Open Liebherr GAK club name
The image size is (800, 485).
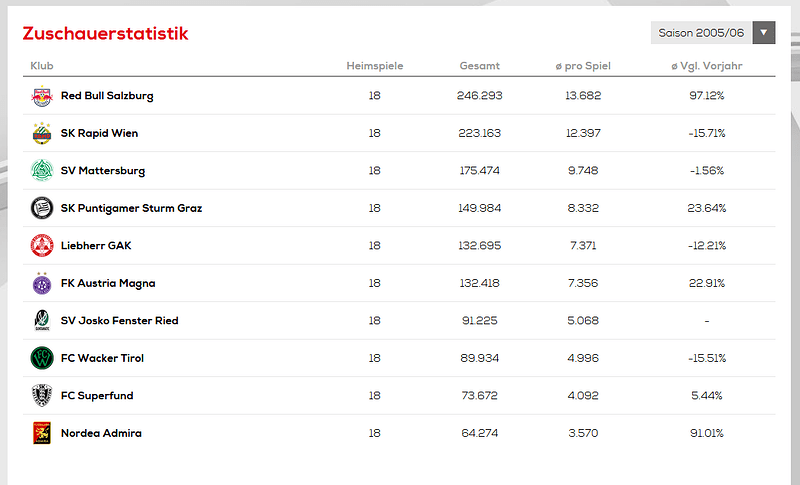click(96, 246)
